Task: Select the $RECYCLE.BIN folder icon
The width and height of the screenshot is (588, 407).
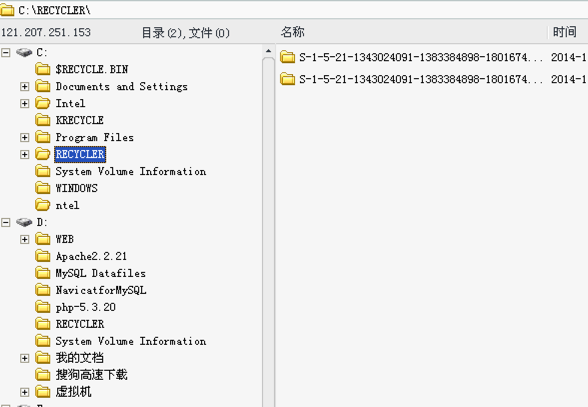Action: pos(43,69)
